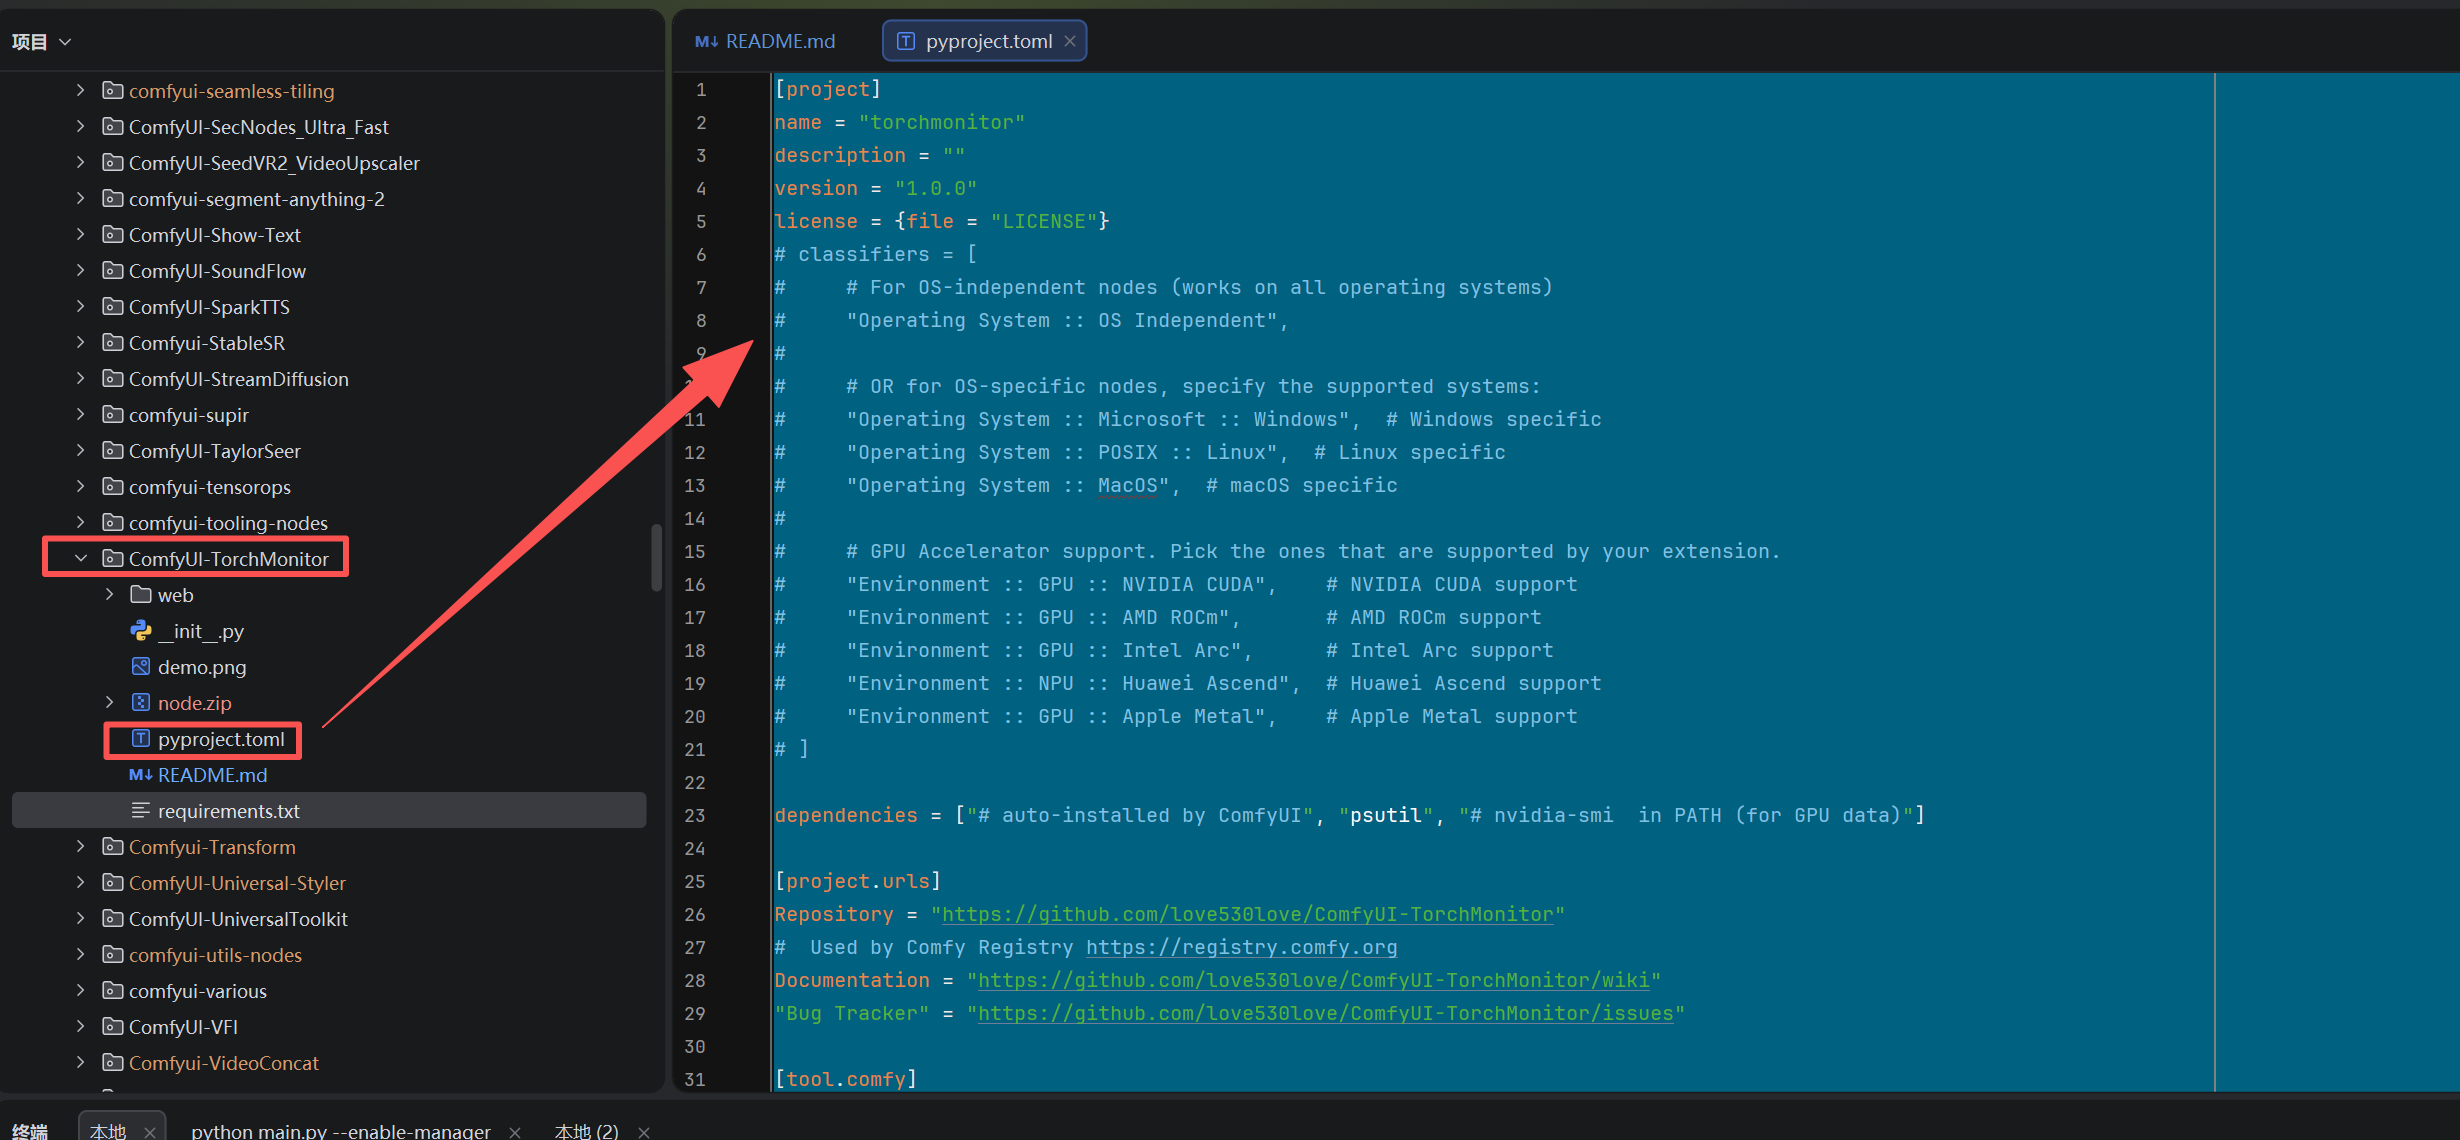Close the 本地 terminal tab
This screenshot has width=2460, height=1140.
click(149, 1132)
